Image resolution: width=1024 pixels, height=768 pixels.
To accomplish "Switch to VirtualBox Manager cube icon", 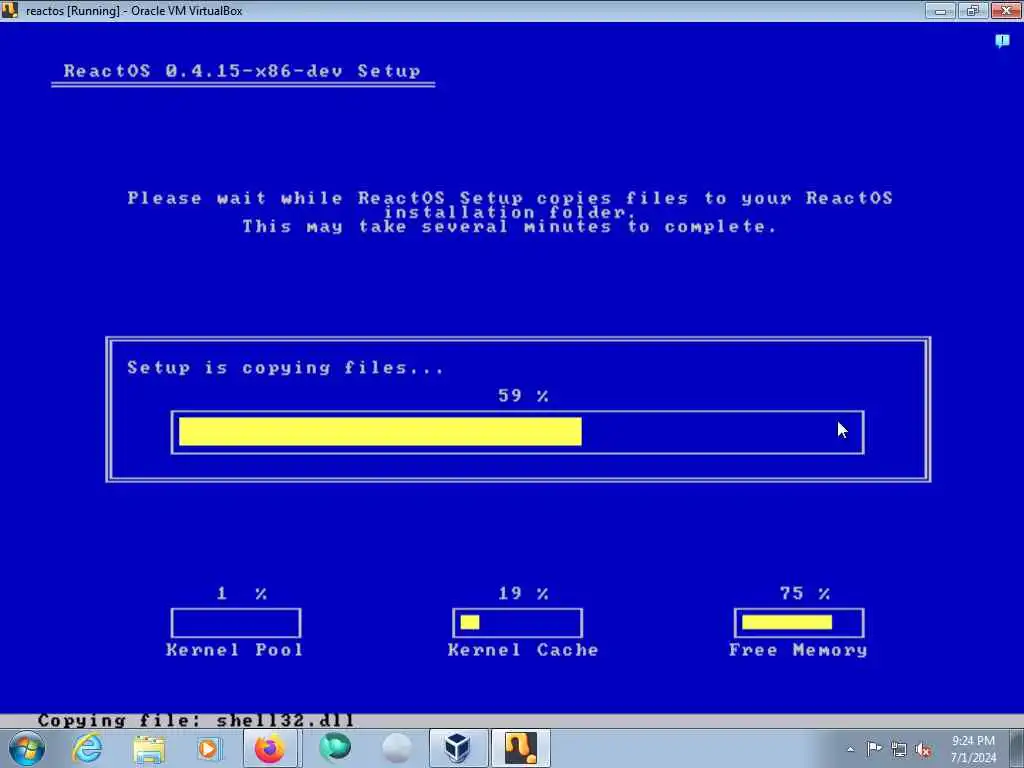I will click(x=458, y=748).
